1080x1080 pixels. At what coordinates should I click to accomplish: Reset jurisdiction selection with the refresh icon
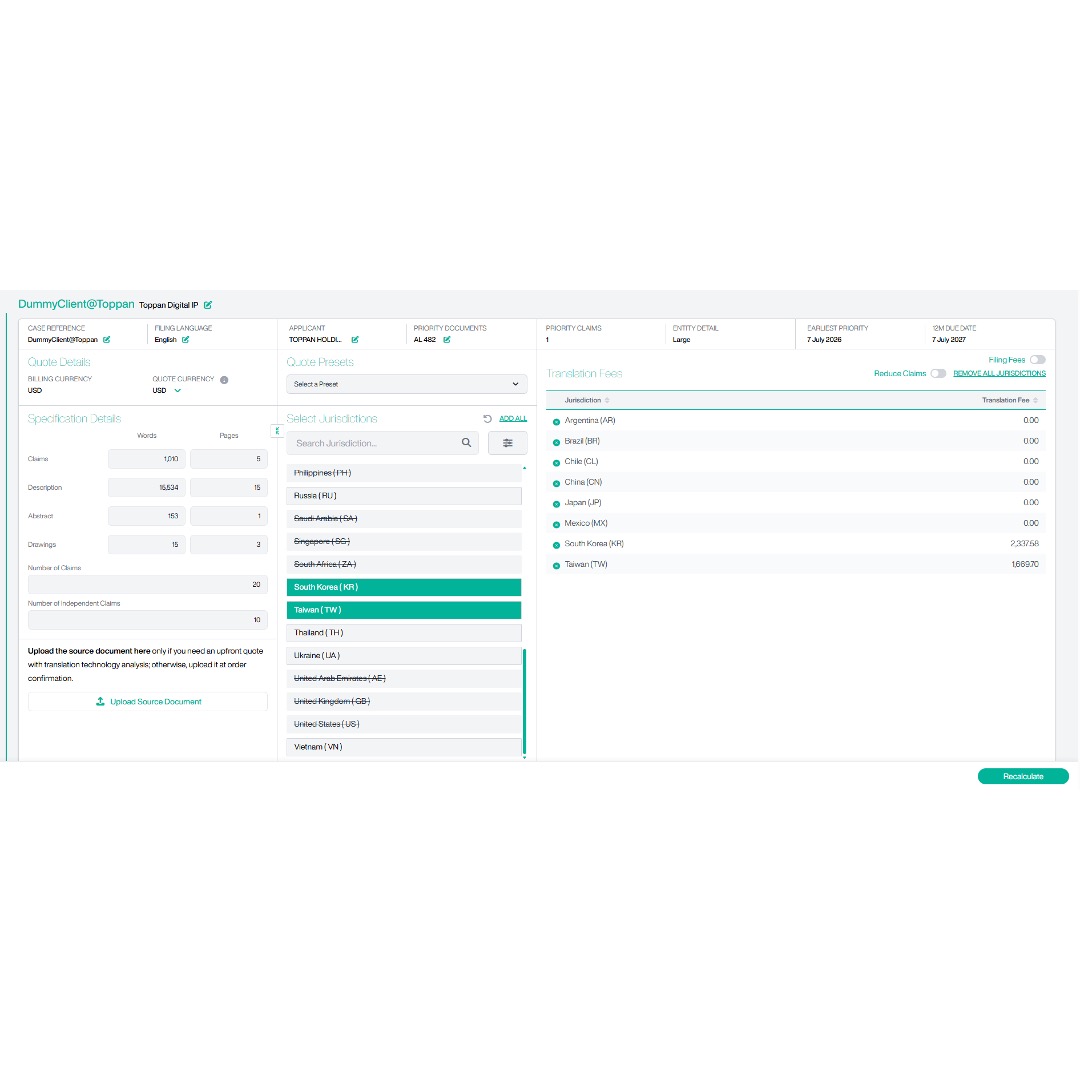click(x=488, y=419)
